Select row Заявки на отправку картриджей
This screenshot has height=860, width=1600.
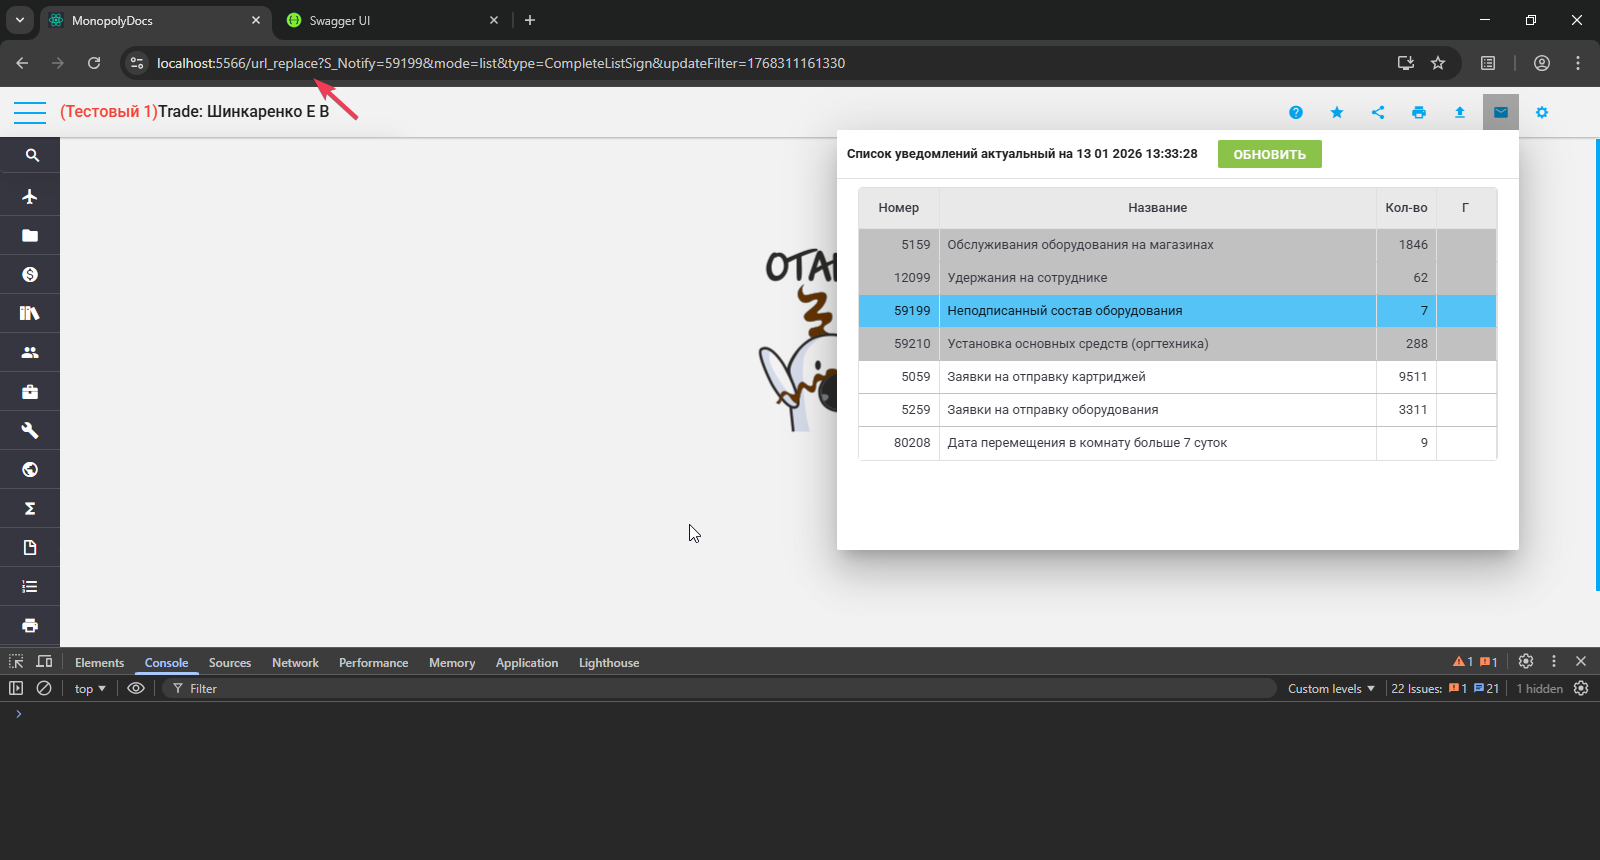(1177, 377)
